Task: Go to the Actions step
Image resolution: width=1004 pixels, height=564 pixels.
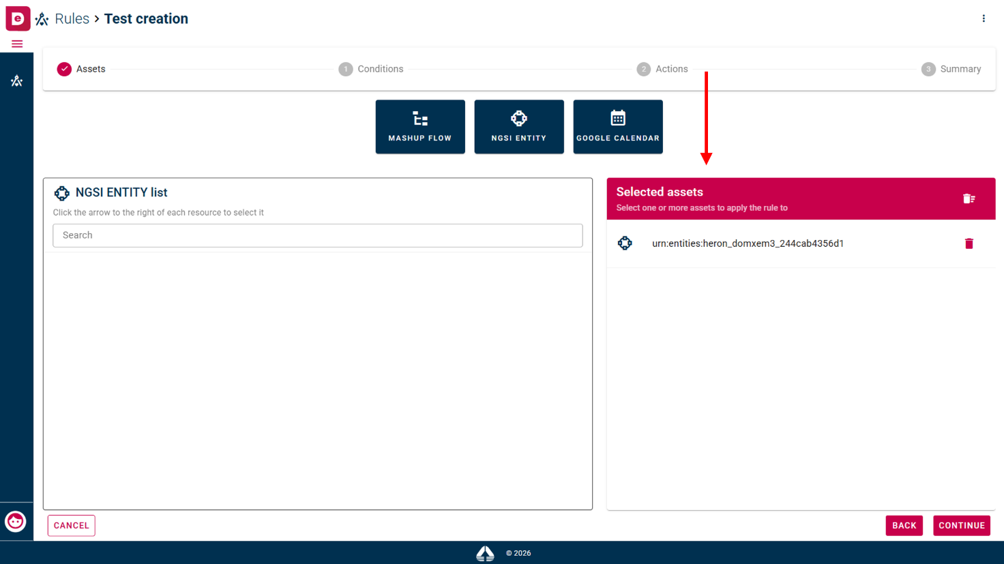Action: pyautogui.click(x=663, y=69)
